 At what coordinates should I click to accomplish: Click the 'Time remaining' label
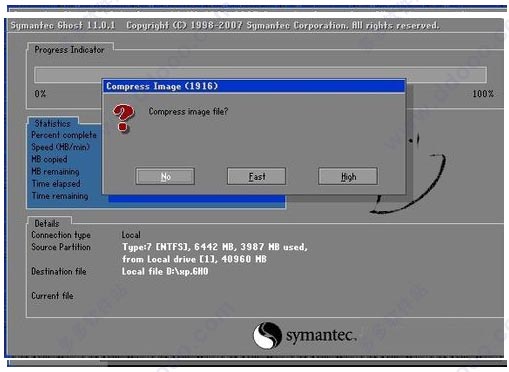[60, 196]
